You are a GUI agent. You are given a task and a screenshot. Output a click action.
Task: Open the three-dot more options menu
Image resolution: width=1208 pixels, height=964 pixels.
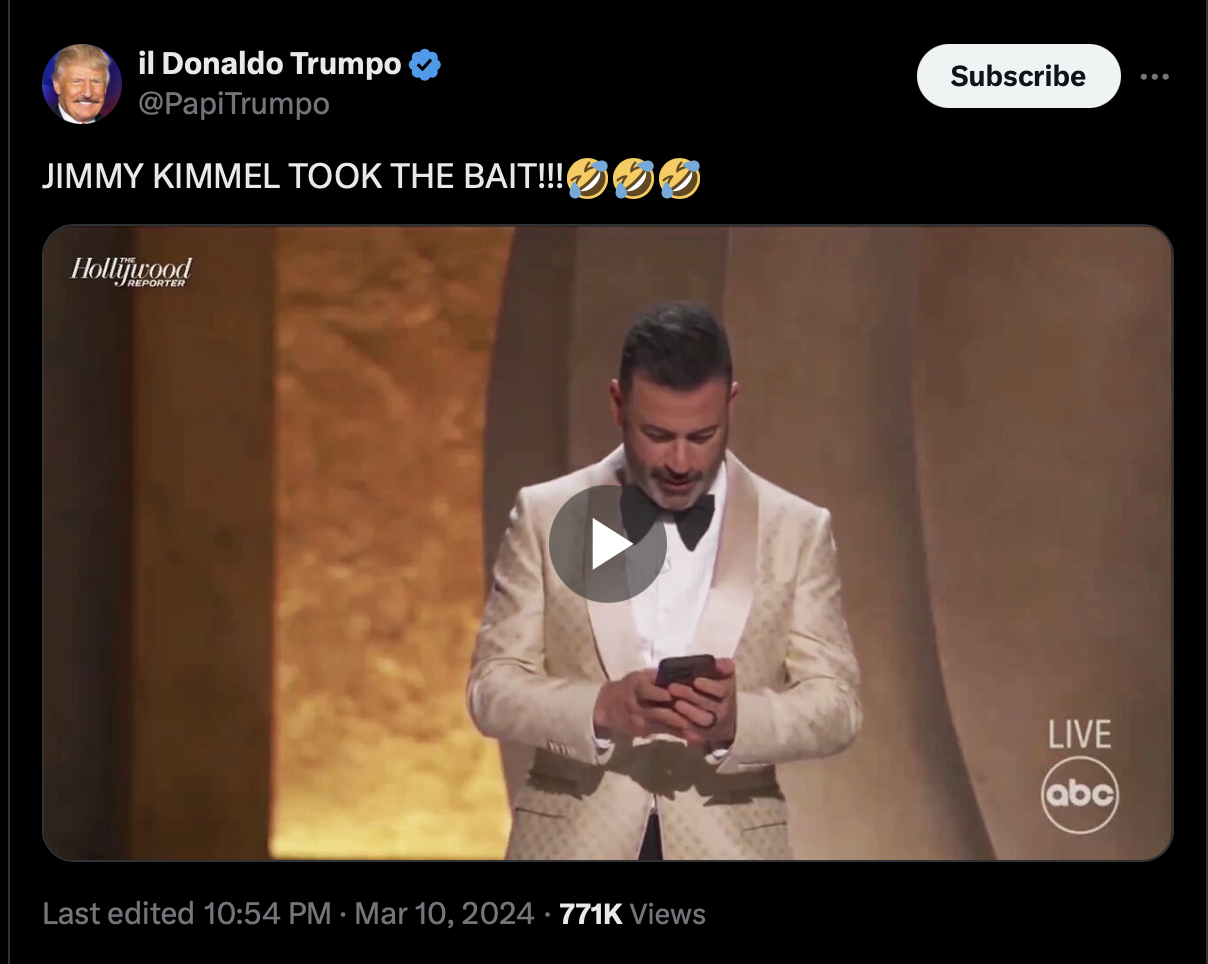click(x=1154, y=77)
